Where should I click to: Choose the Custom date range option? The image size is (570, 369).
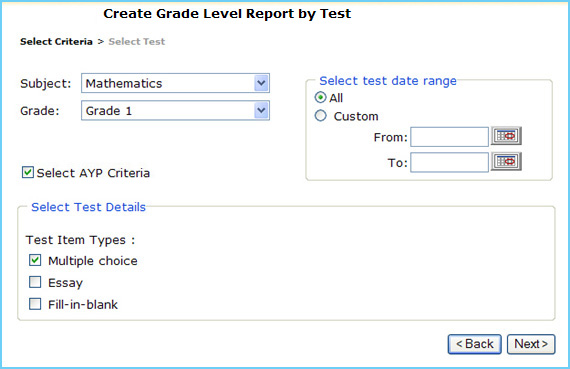click(320, 116)
